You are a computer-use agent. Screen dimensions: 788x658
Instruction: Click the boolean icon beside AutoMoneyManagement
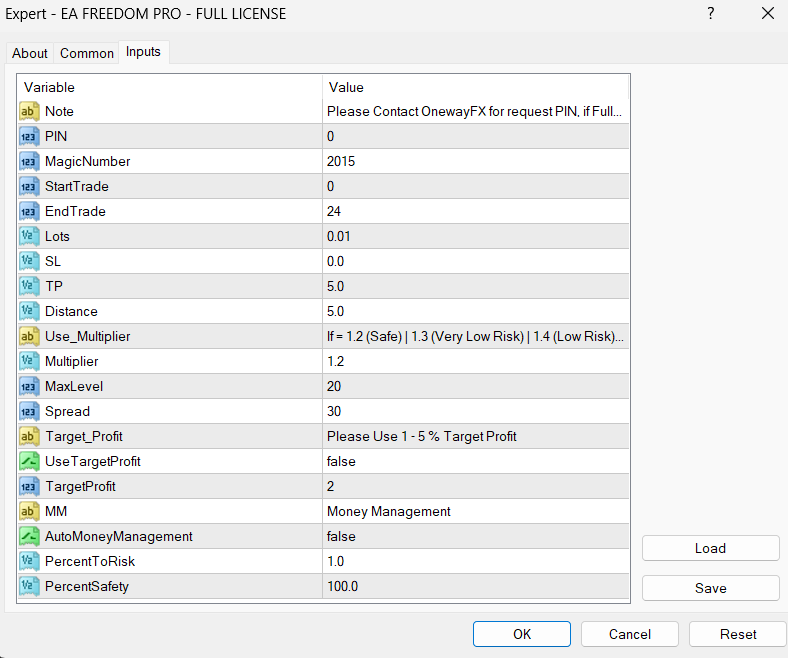click(29, 536)
